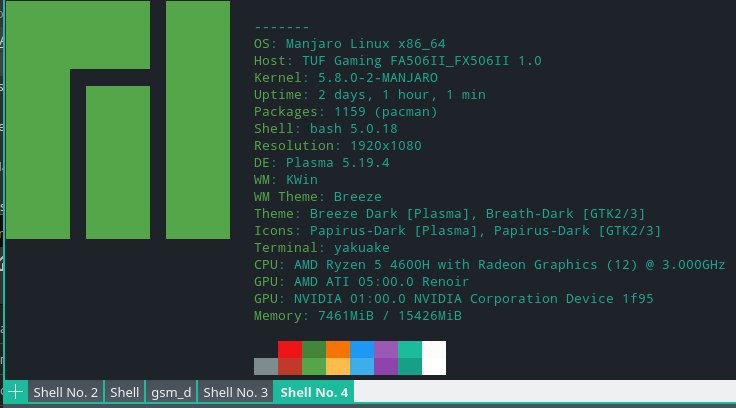Click the Terminal: yakuake line
This screenshot has height=408, width=736.
point(322,247)
